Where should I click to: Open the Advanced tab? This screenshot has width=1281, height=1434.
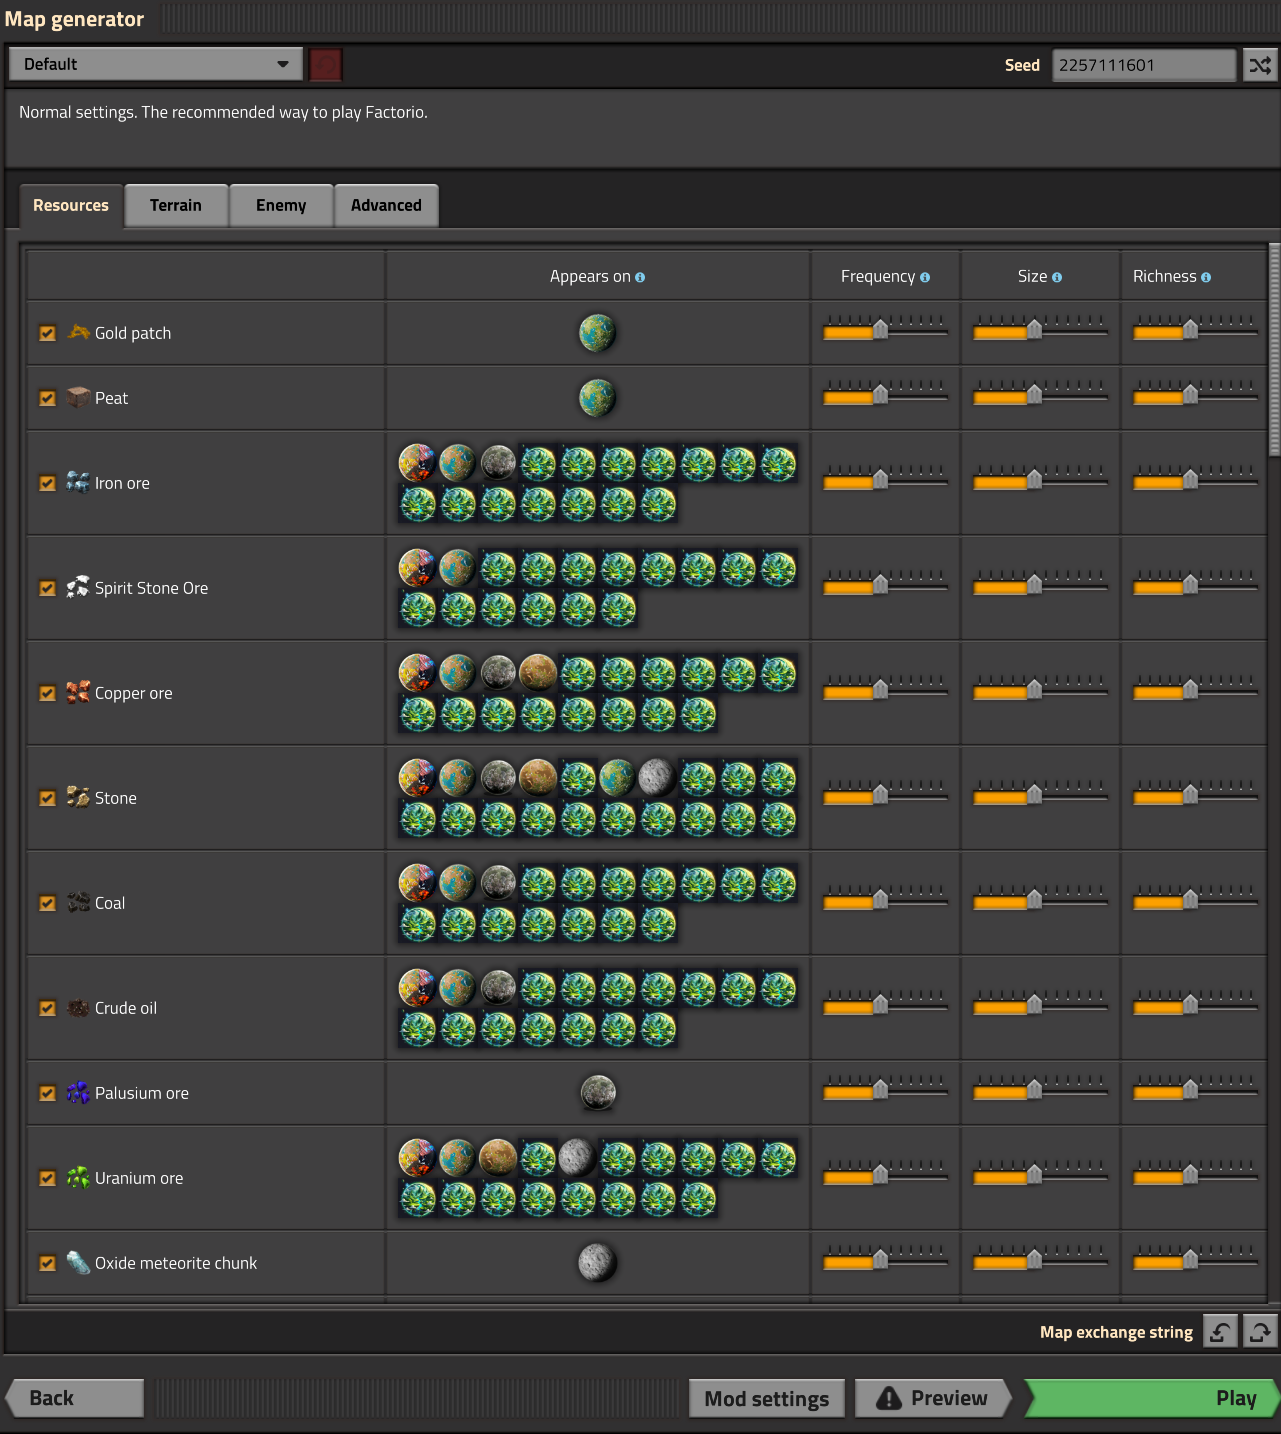tap(386, 206)
